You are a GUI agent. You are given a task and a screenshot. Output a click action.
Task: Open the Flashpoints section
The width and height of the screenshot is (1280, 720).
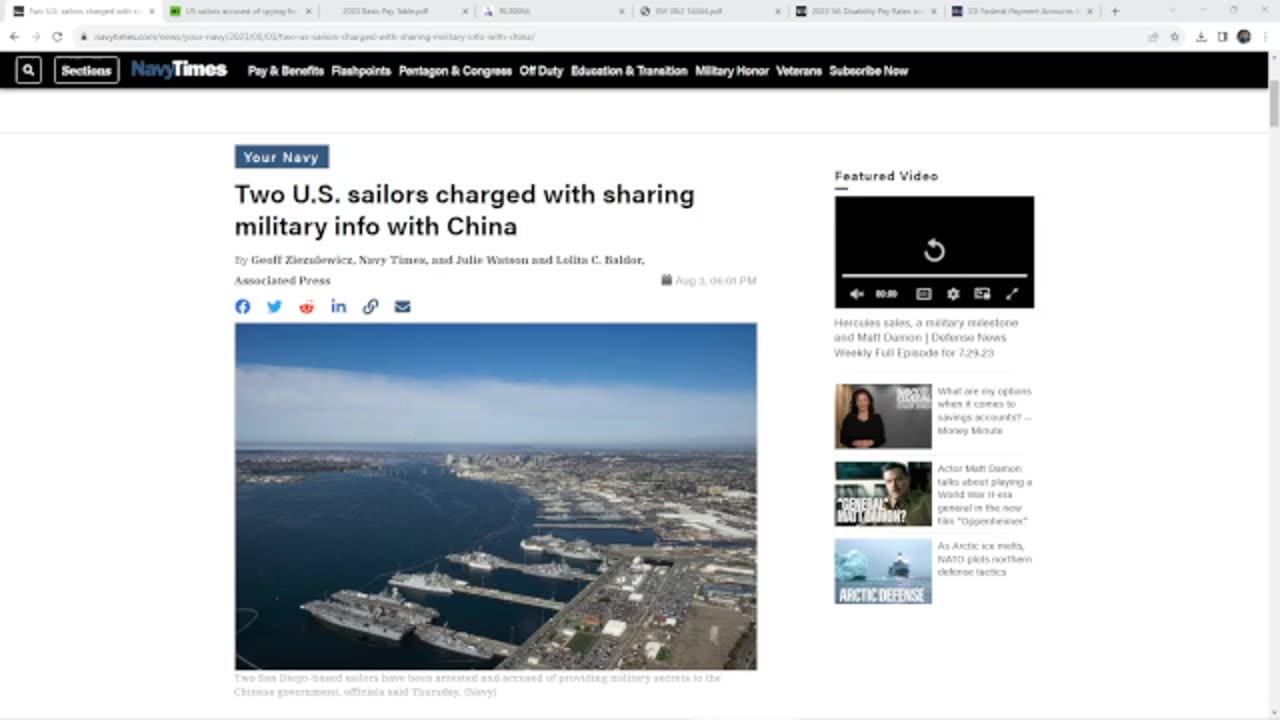361,71
